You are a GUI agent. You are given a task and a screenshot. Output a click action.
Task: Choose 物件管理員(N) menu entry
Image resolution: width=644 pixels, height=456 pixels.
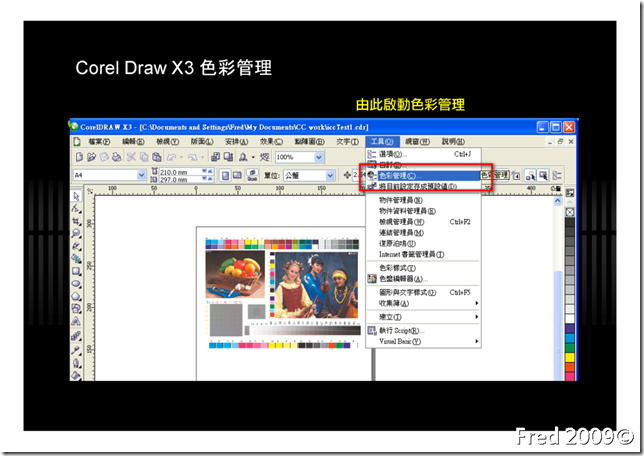pos(423,200)
